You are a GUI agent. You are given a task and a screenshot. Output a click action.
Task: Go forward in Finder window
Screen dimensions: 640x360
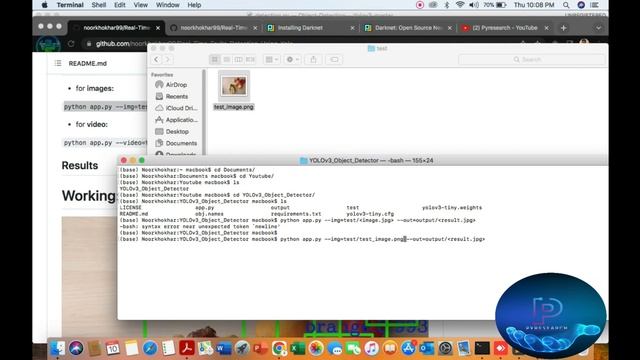click(167, 60)
